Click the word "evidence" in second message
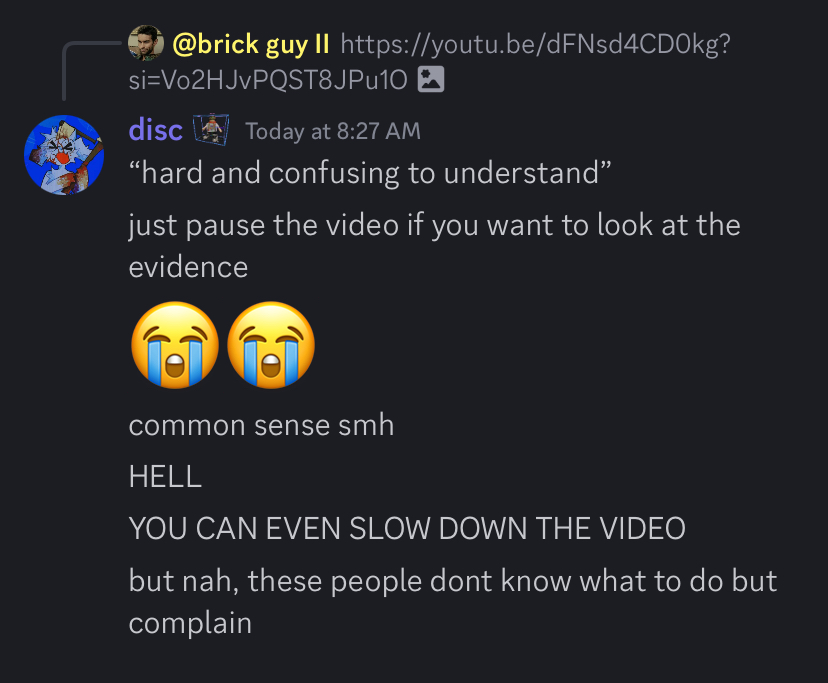This screenshot has height=683, width=828. point(189,267)
